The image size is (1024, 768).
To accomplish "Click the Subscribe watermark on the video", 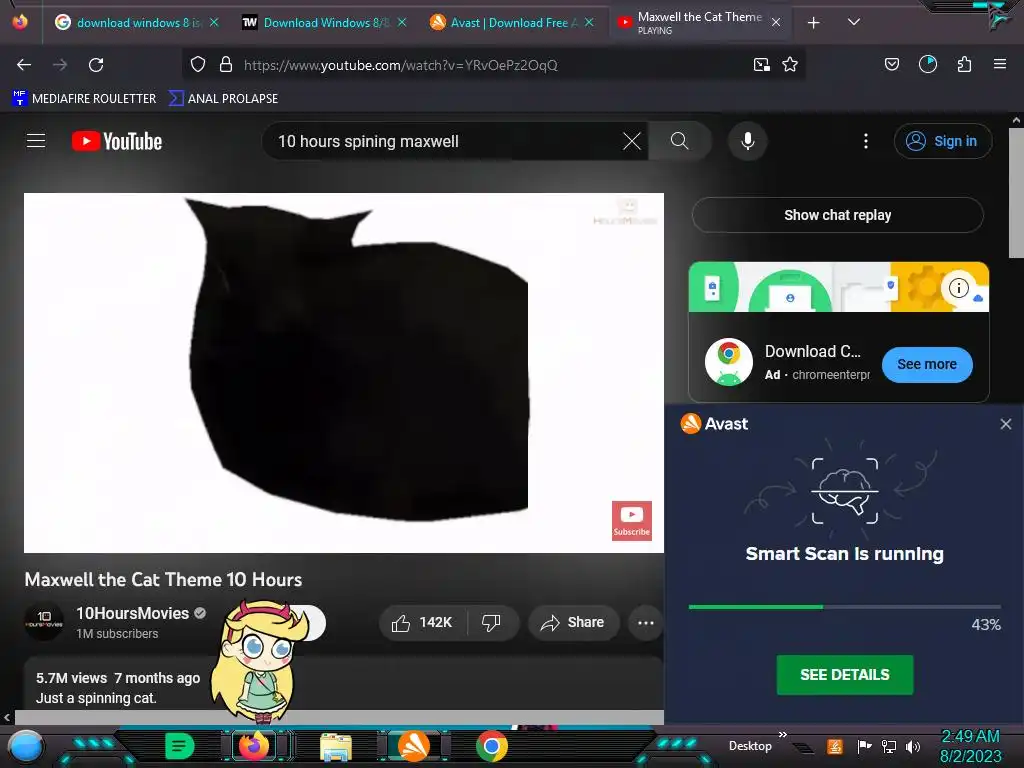I will click(x=632, y=520).
